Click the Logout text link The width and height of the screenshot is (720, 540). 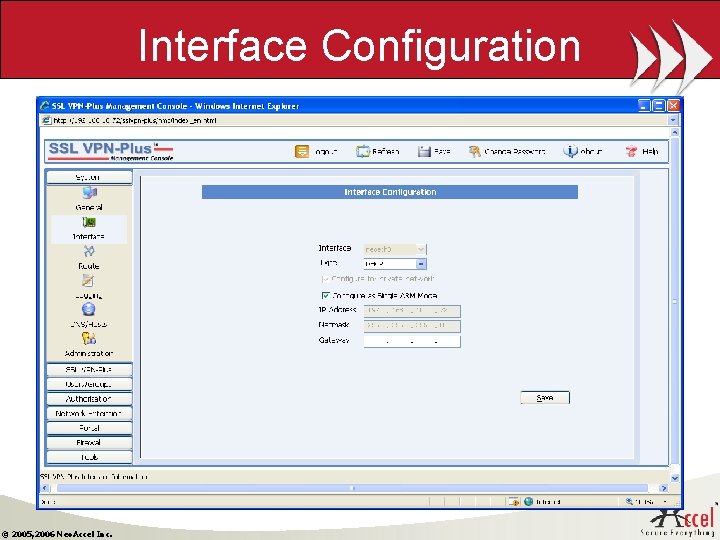(326, 152)
